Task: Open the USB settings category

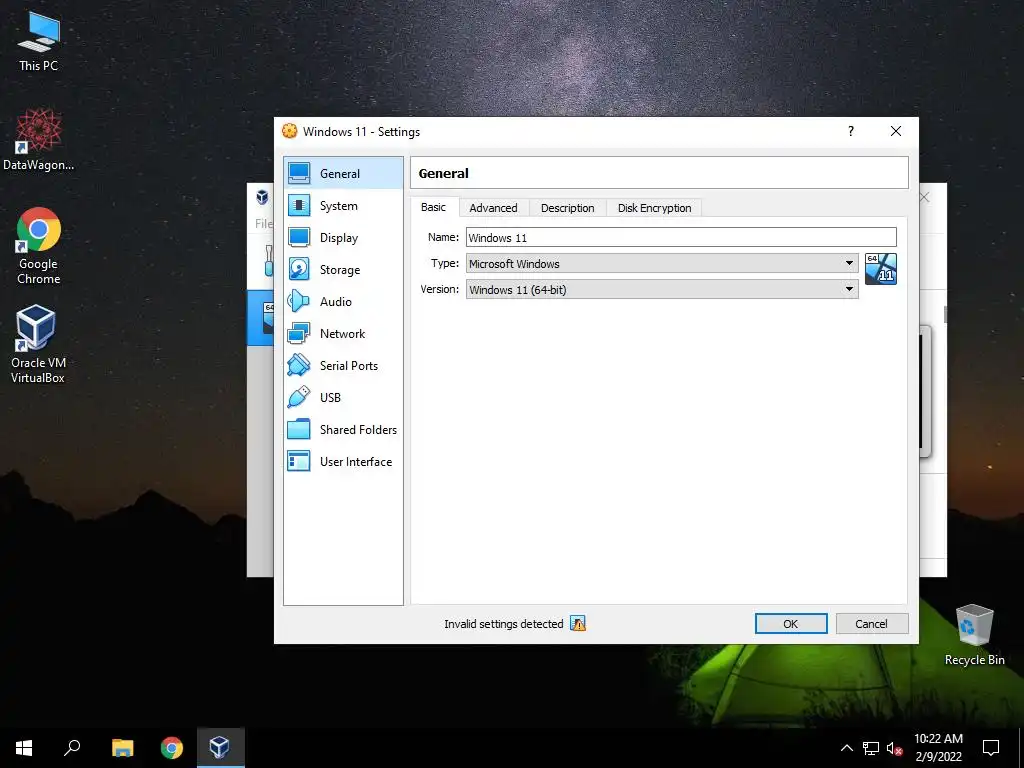Action: tap(344, 398)
